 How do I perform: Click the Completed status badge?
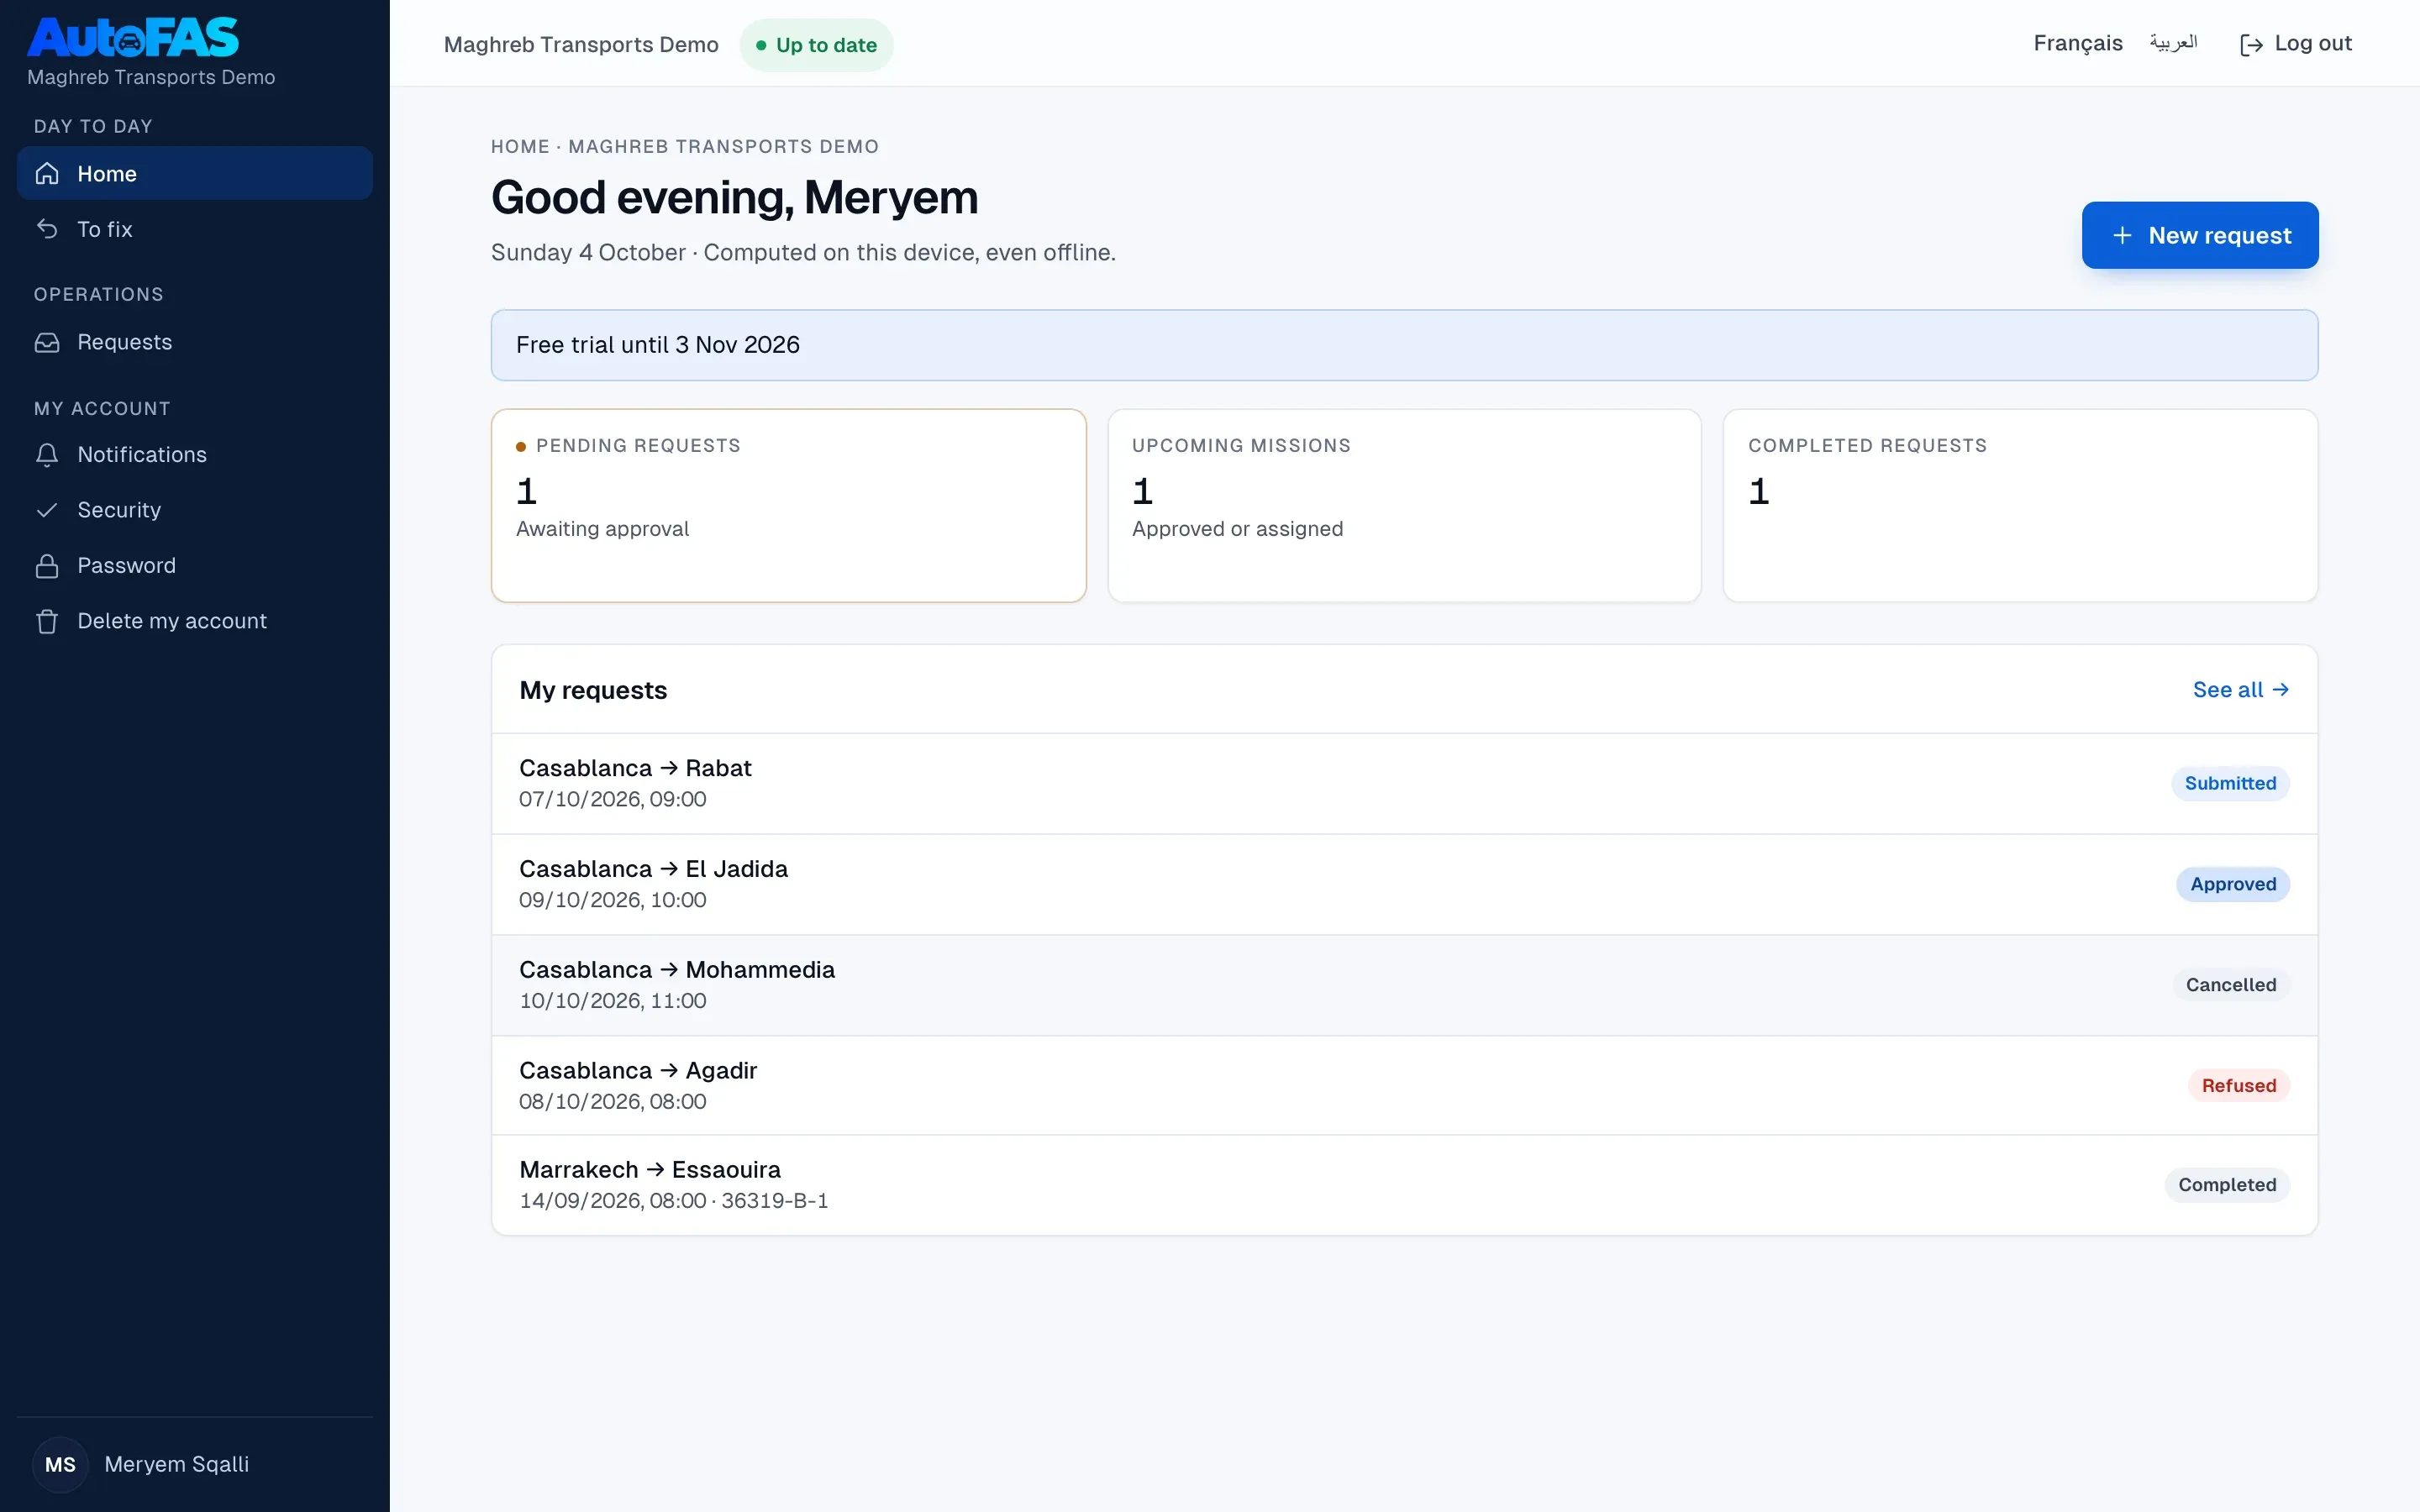[x=2227, y=1185]
